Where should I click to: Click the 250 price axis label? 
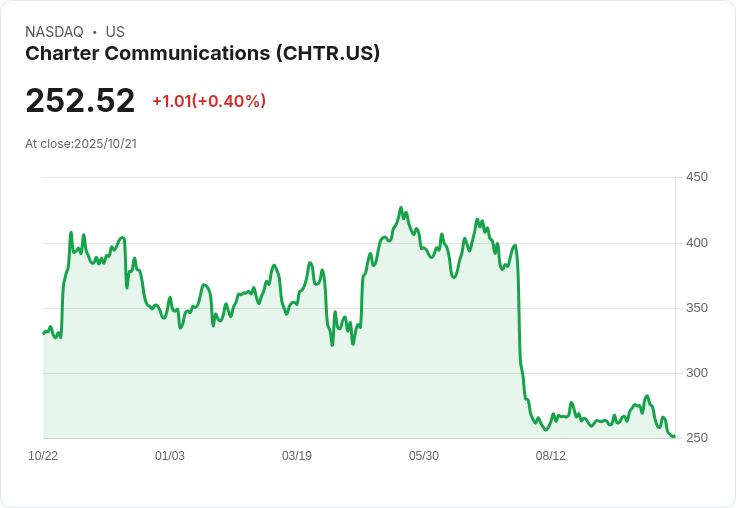tap(697, 438)
